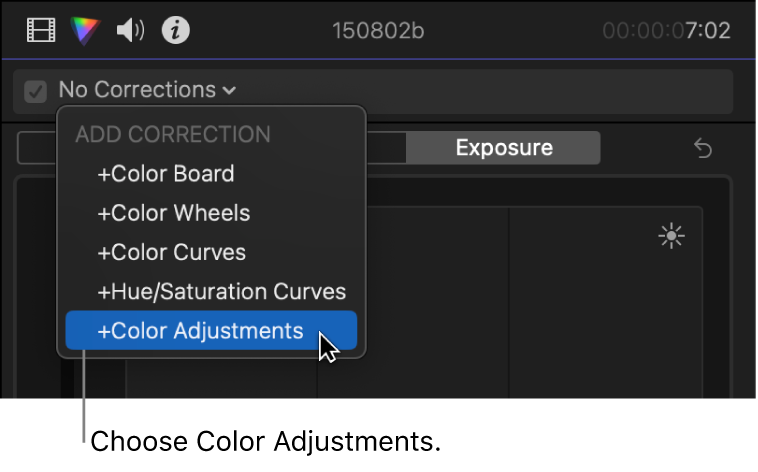Click the brightness sun icon
This screenshot has width=758, height=472.
tap(671, 236)
